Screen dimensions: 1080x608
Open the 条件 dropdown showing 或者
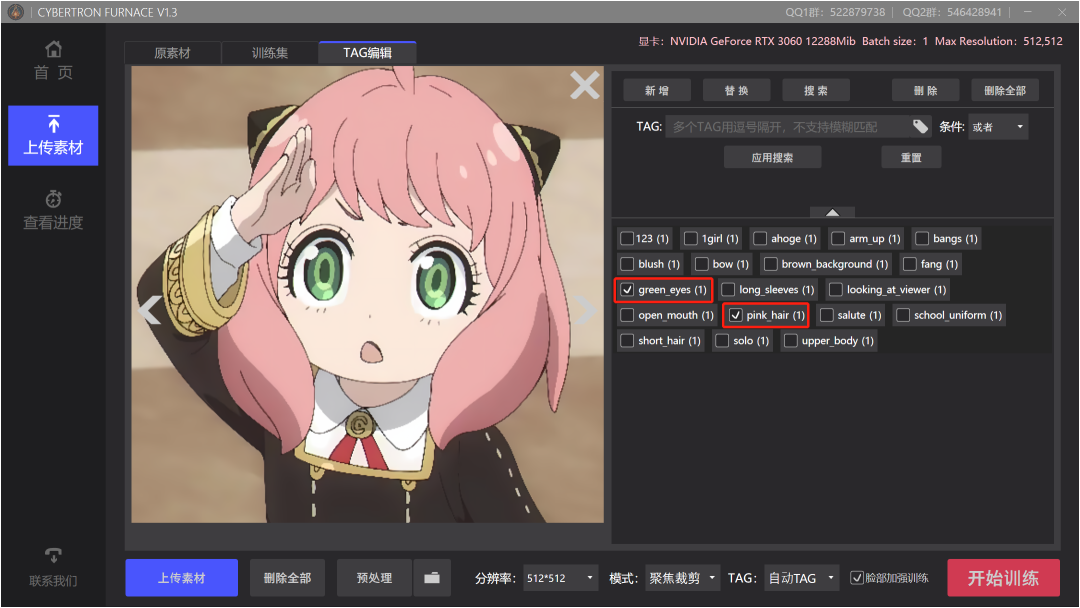click(998, 127)
